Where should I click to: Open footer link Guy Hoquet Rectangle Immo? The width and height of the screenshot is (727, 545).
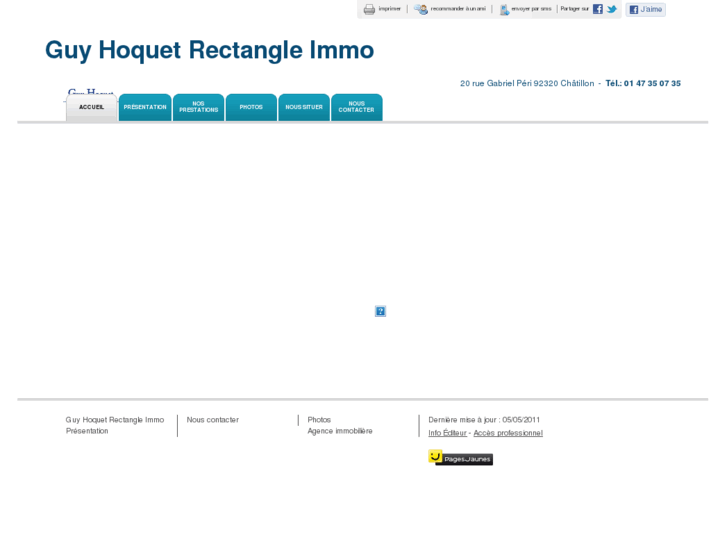[115, 420]
